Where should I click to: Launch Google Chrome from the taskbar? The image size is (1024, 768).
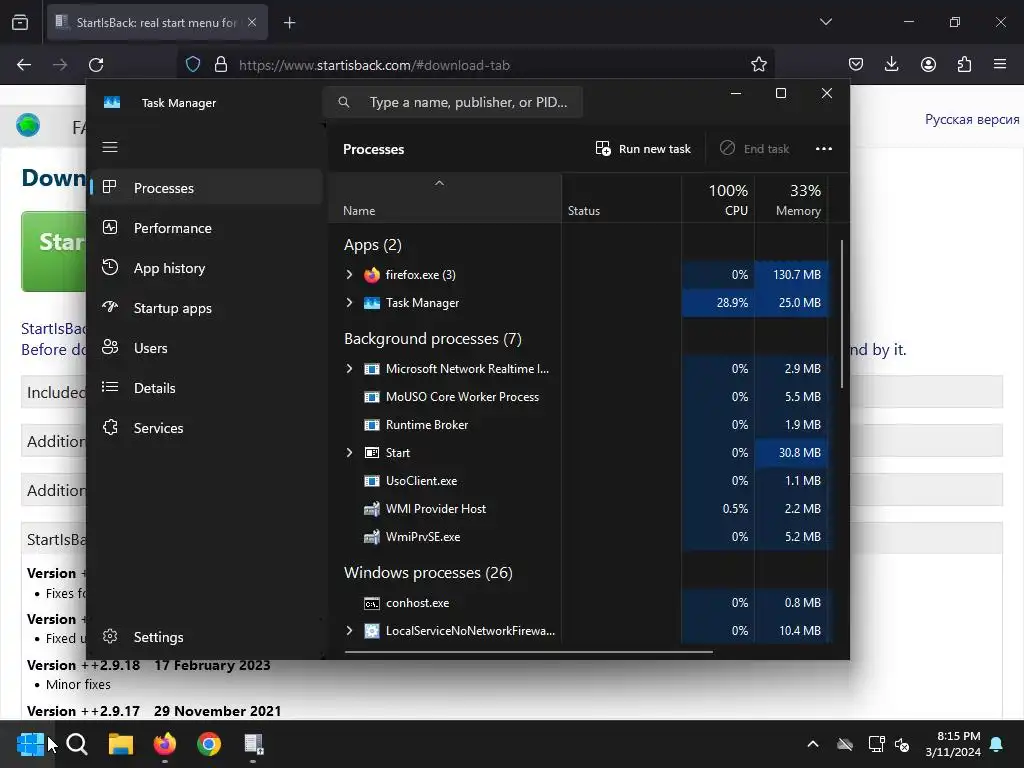tap(209, 744)
